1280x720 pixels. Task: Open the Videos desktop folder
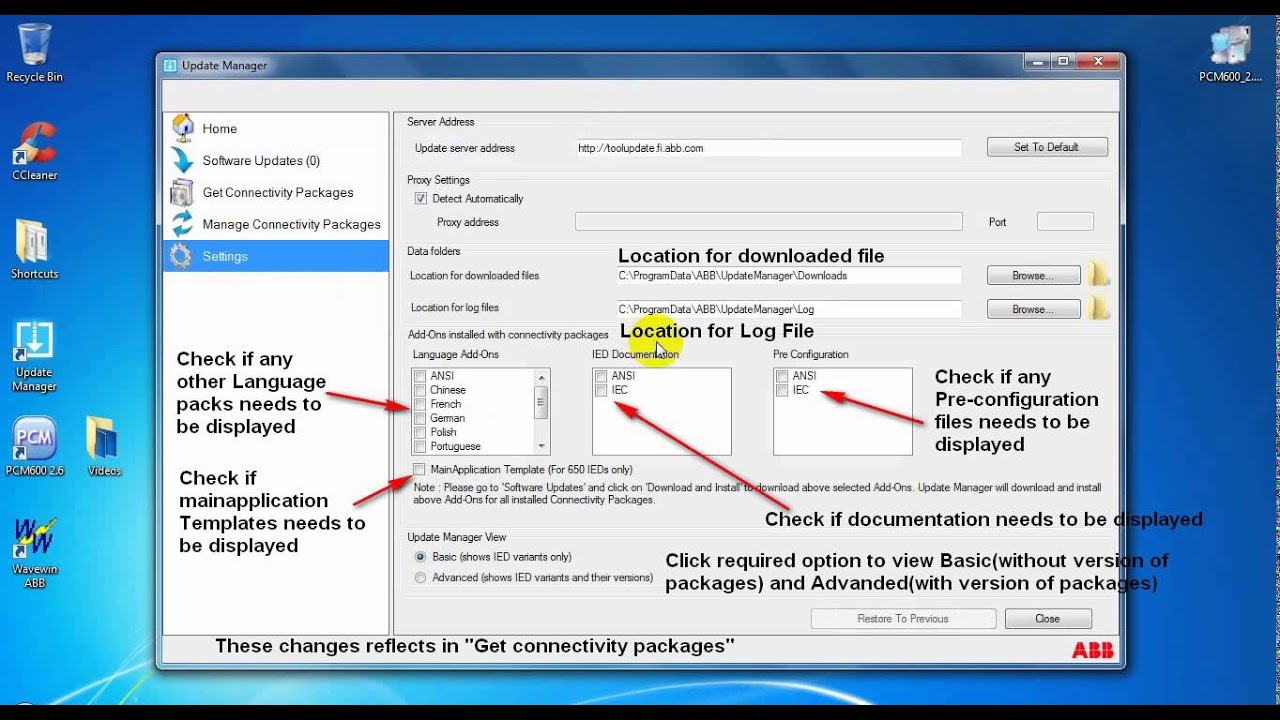pos(103,447)
